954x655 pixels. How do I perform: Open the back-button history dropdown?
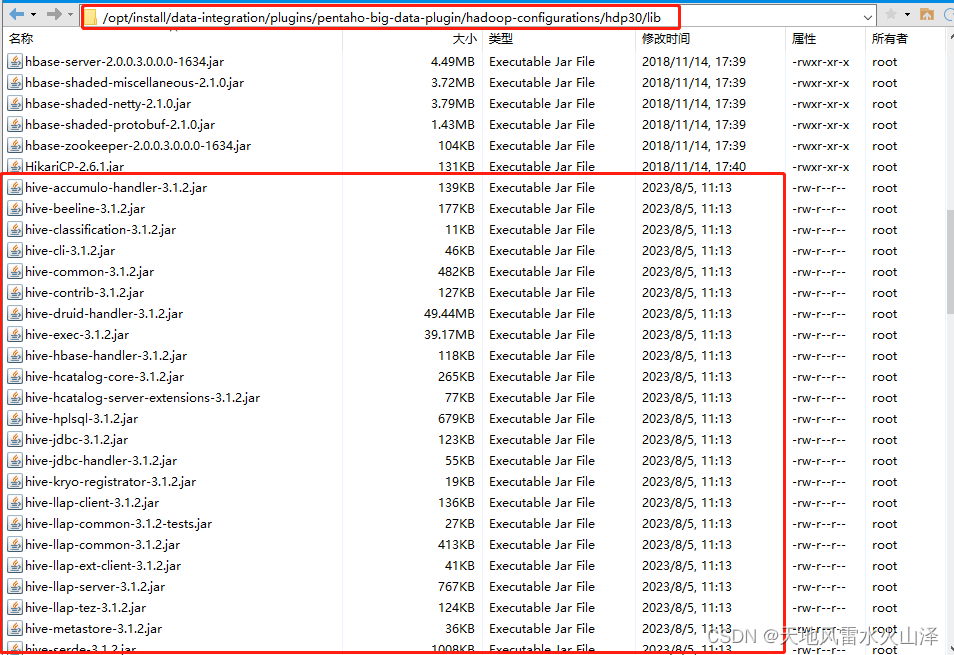32,14
